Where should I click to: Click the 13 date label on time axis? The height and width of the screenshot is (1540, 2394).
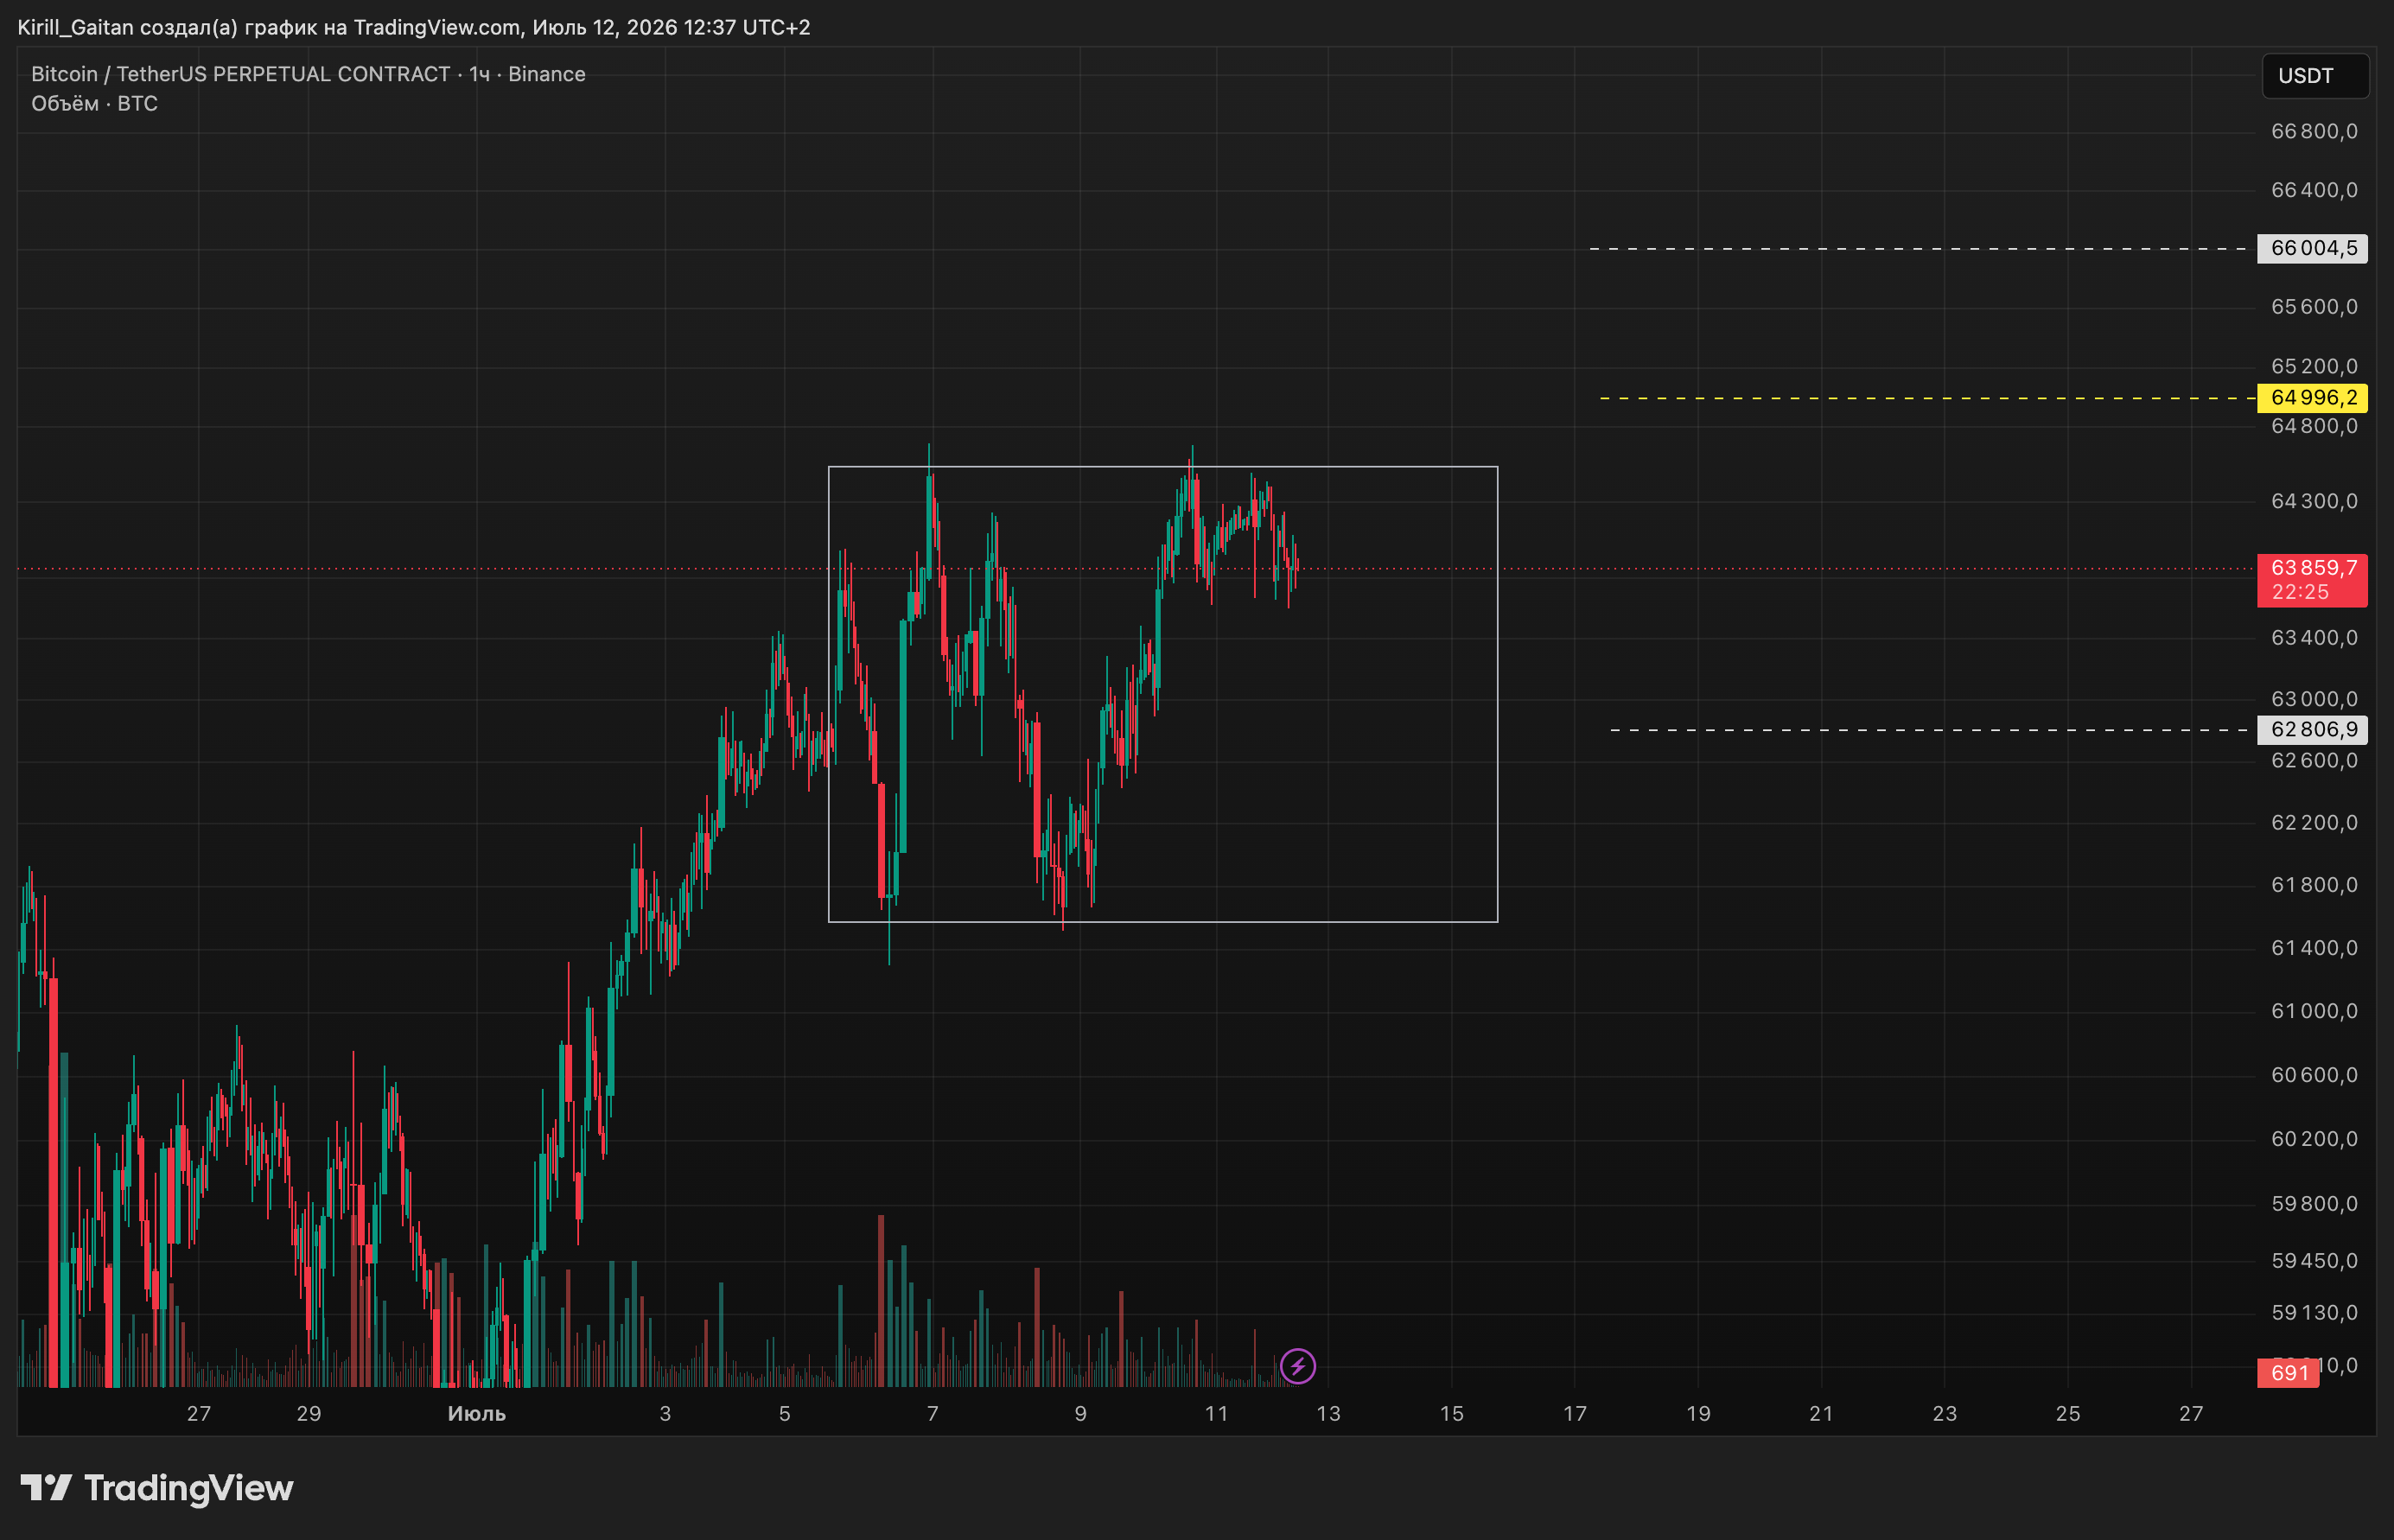point(1328,1414)
